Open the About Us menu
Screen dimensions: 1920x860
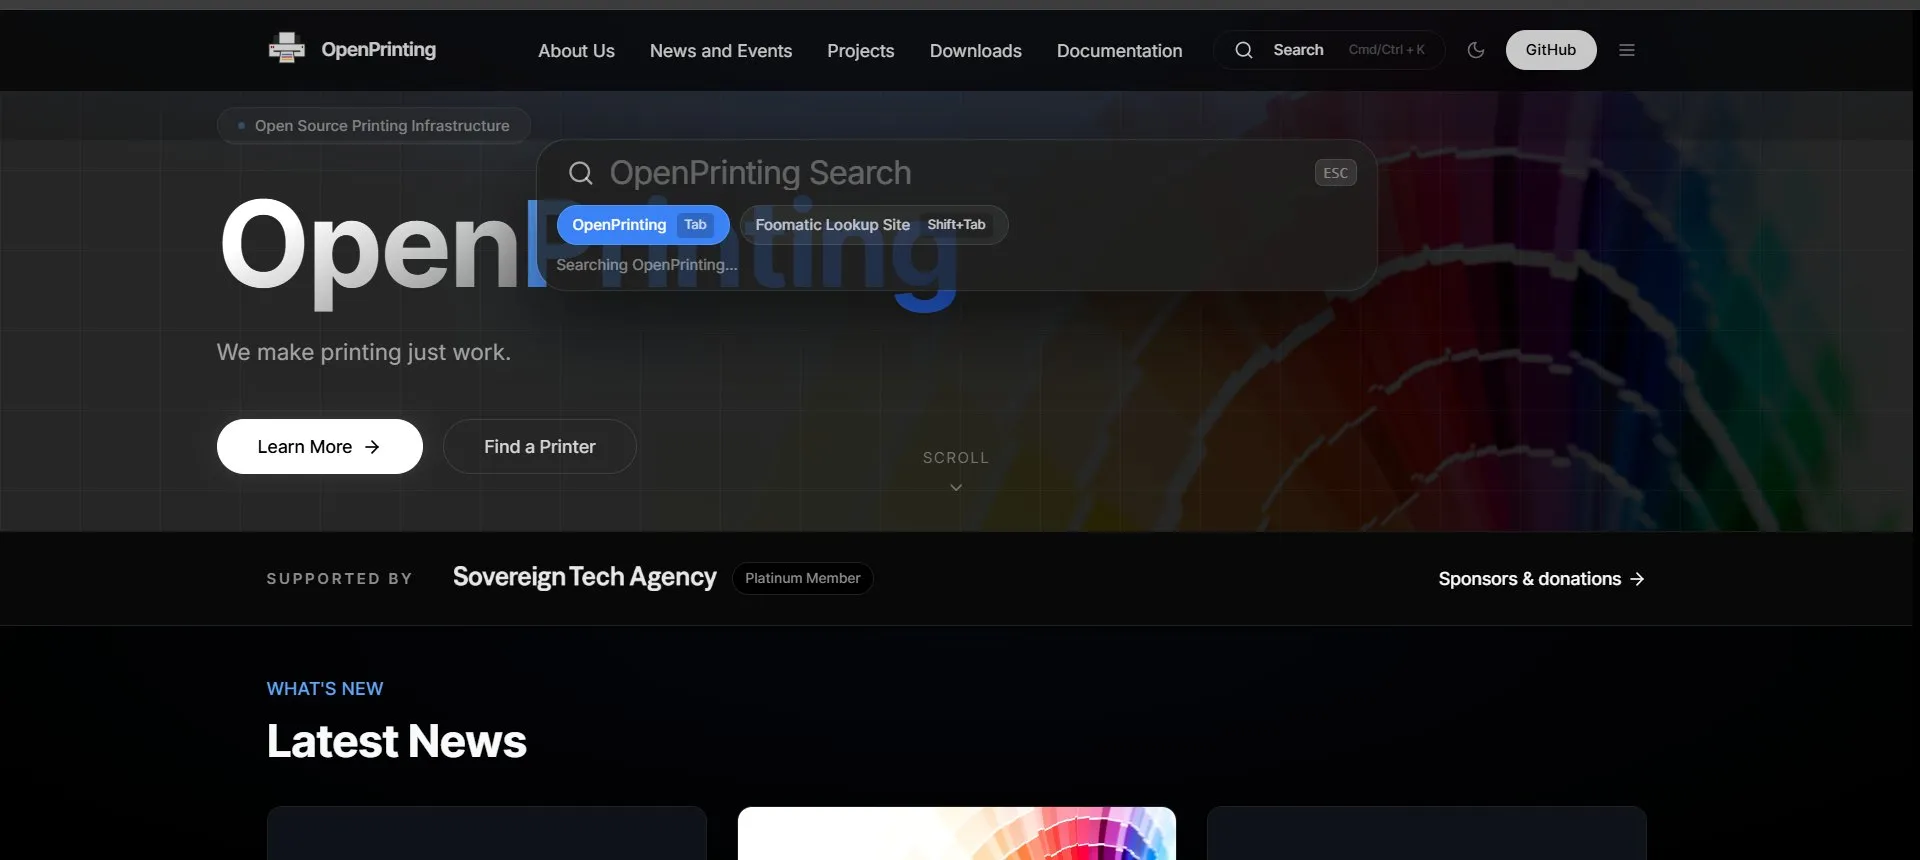[576, 51]
